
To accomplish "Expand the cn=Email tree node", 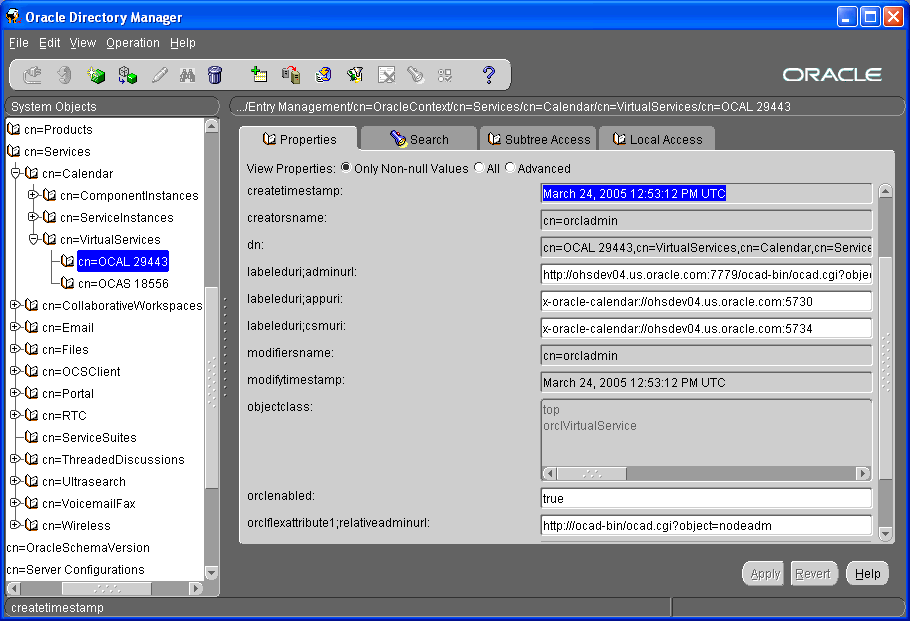I will [15, 328].
